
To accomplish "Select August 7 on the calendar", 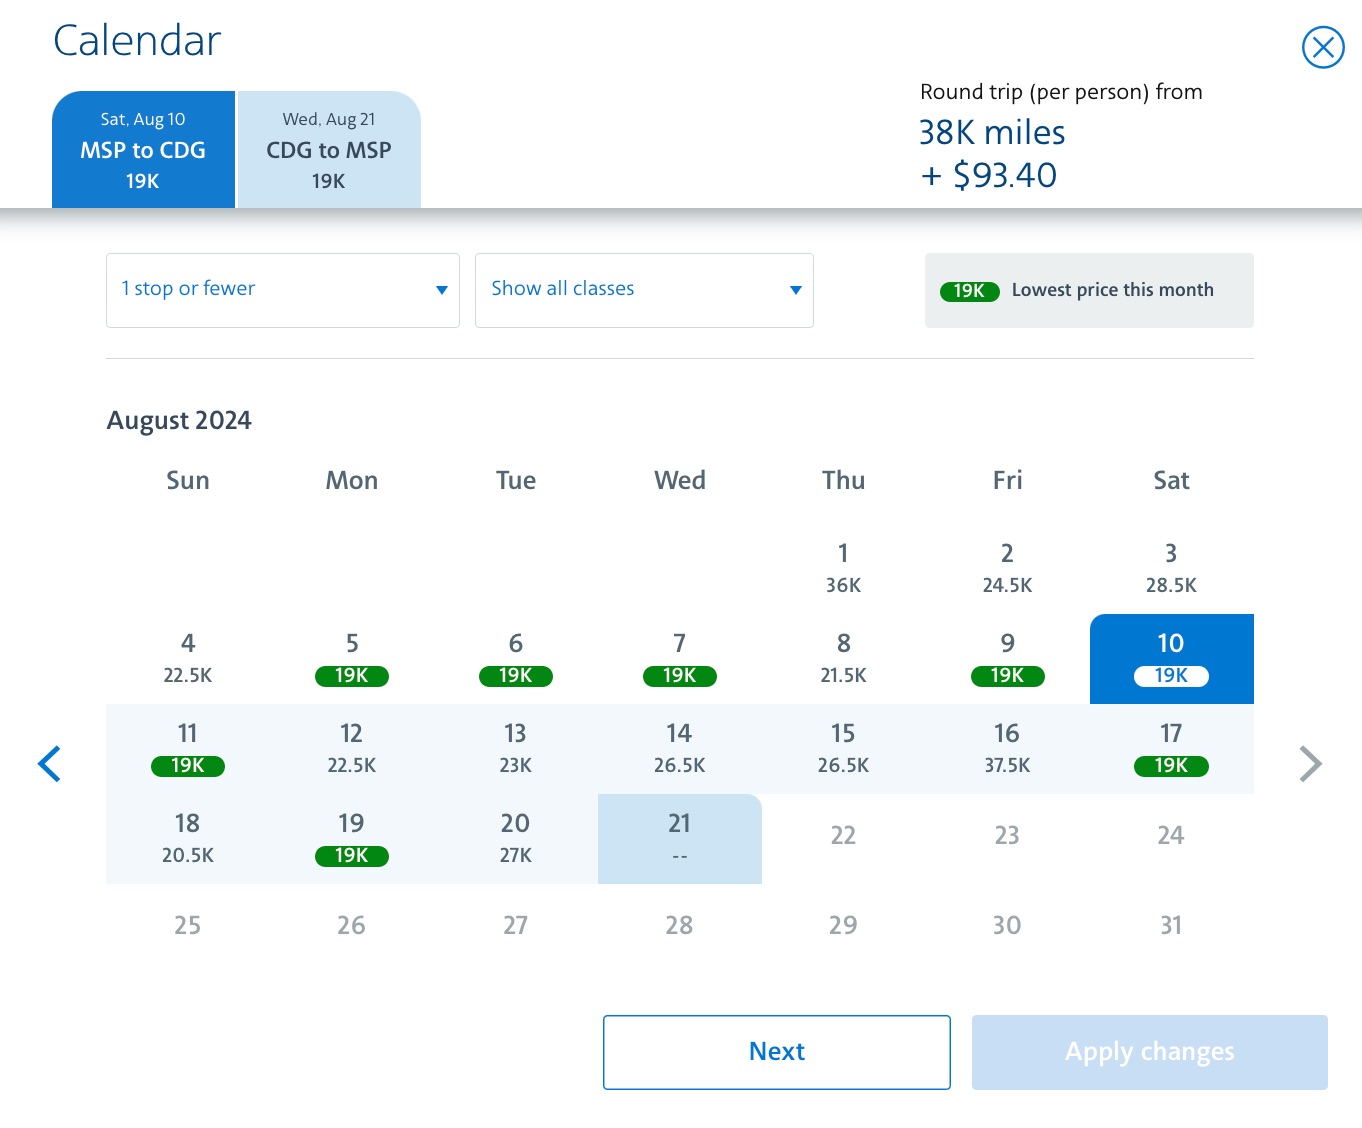I will coord(679,658).
